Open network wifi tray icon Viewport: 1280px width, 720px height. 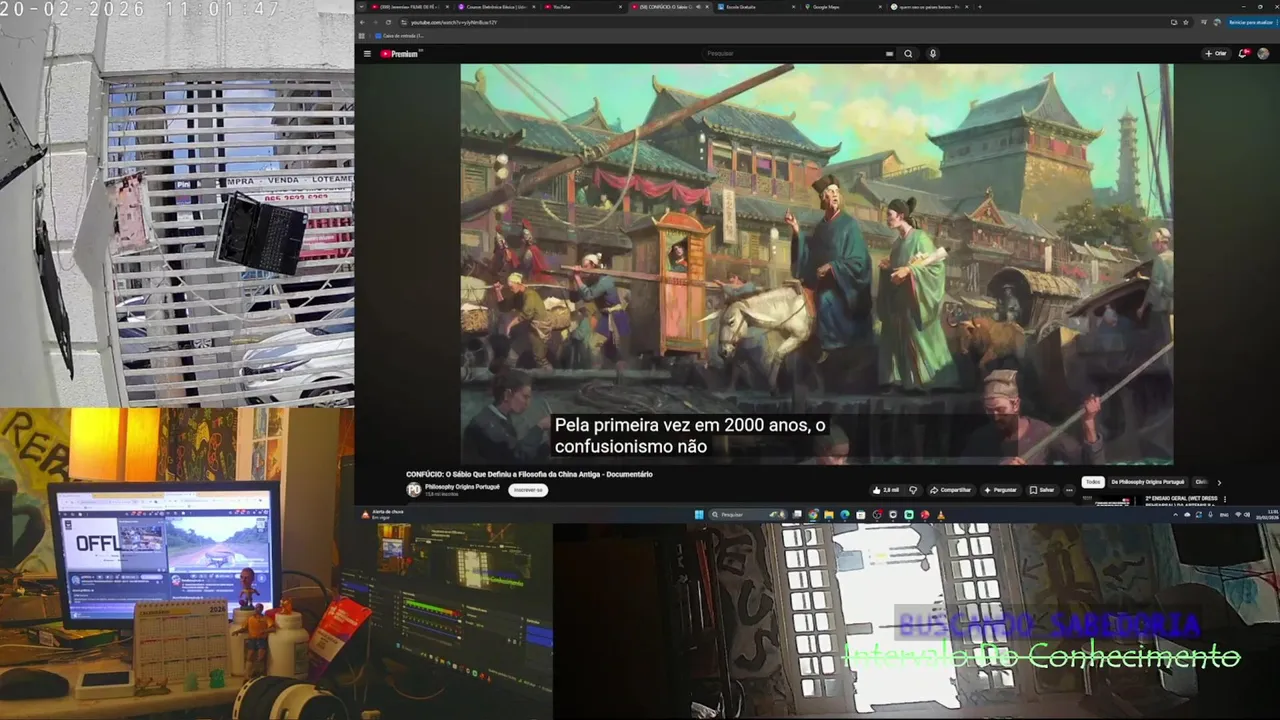1239,515
